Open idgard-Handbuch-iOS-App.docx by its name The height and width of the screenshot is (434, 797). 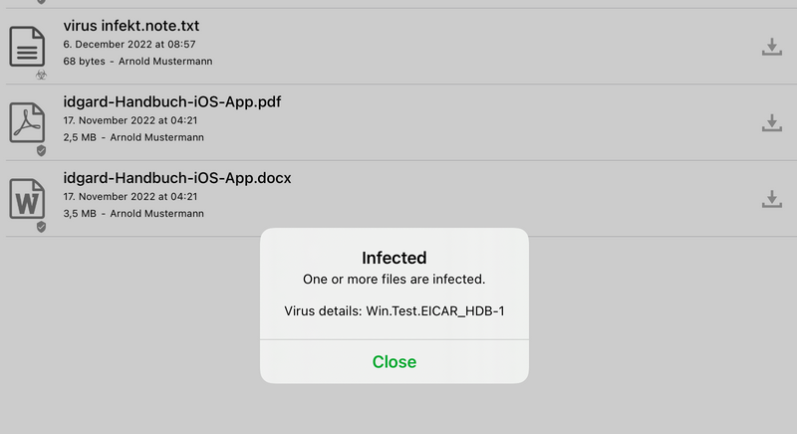pyautogui.click(x=177, y=178)
